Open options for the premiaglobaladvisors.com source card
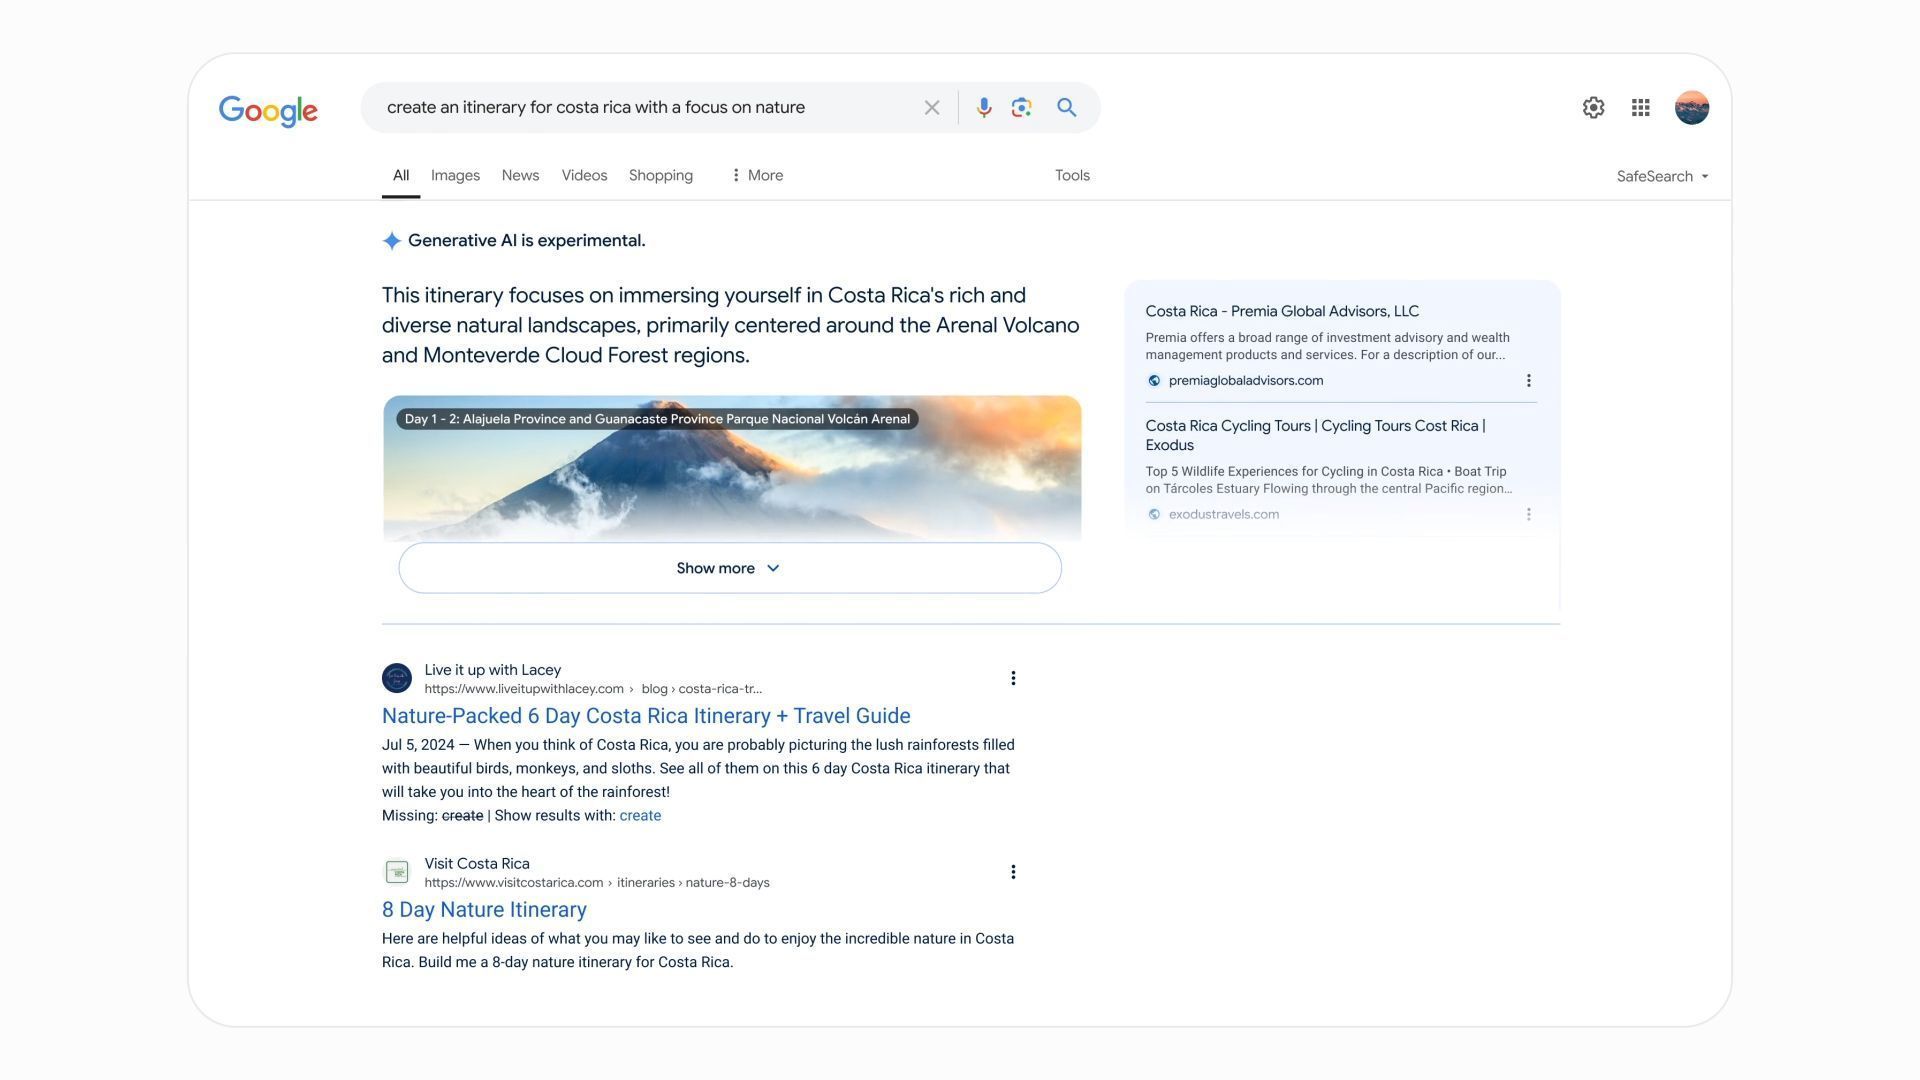Screen dimensions: 1920x1080 (1528, 380)
